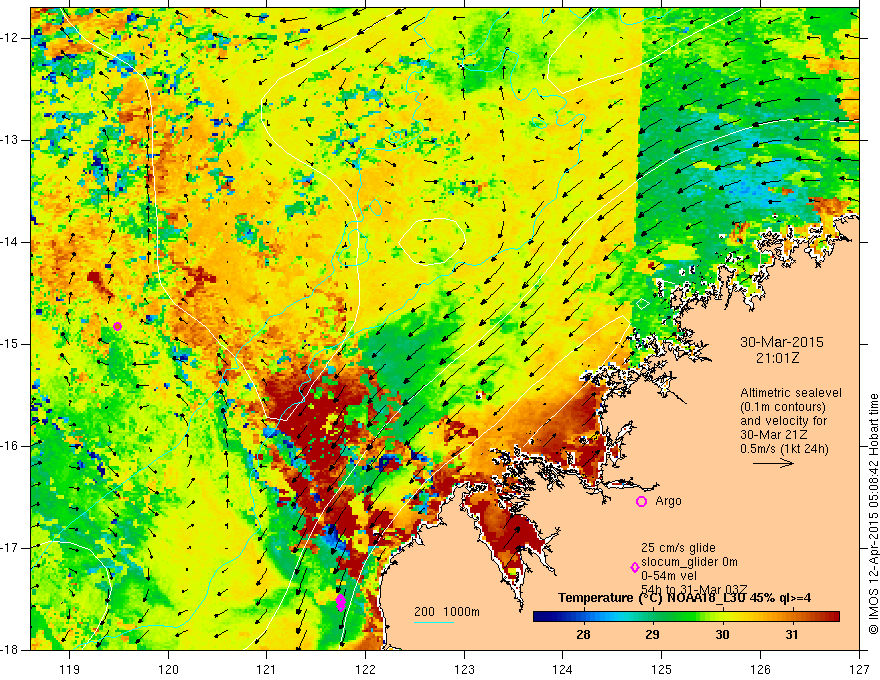Click the '200 1000m' bathymetry label

[447, 612]
